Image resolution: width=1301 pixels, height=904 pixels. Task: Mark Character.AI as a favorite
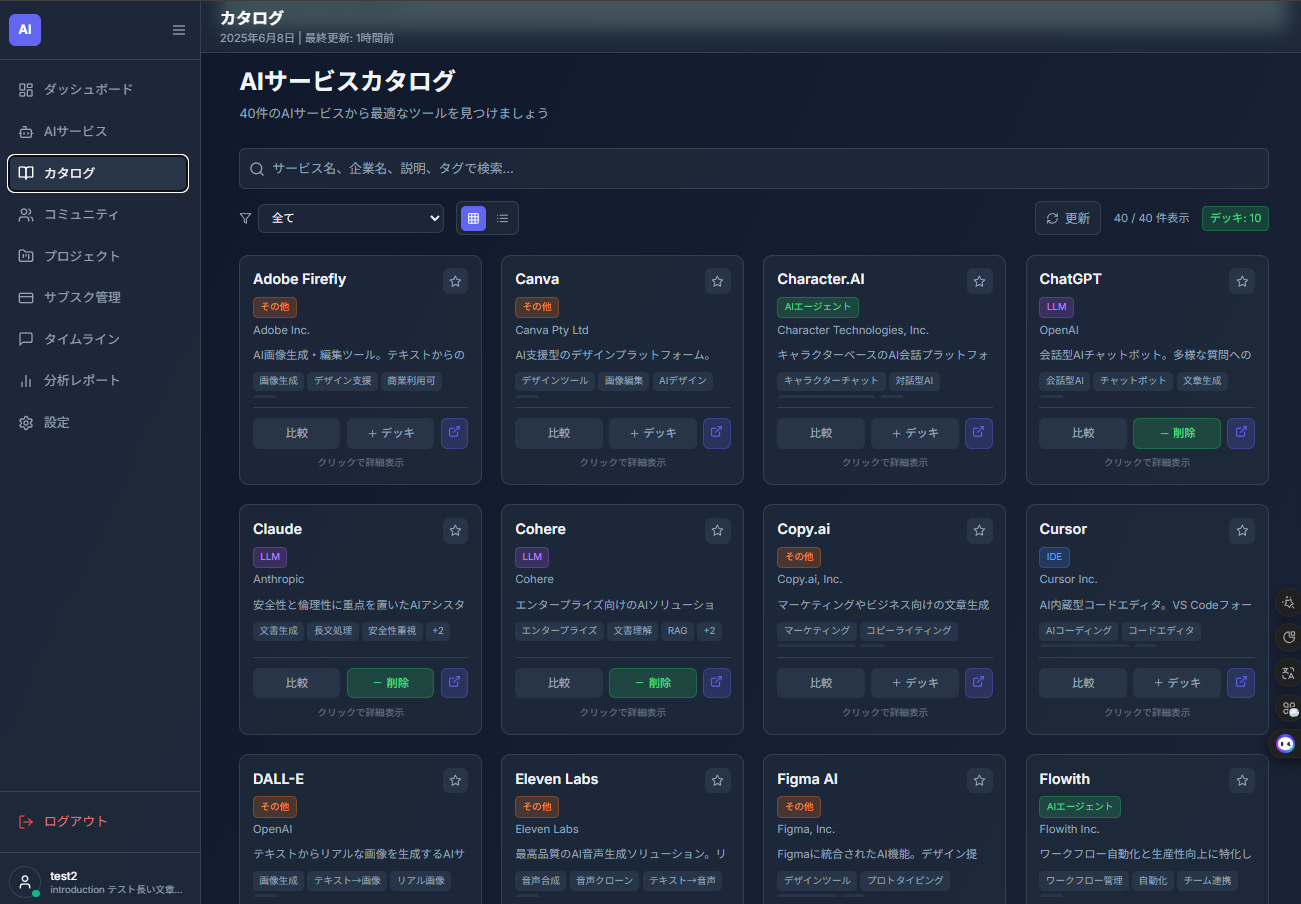(979, 281)
